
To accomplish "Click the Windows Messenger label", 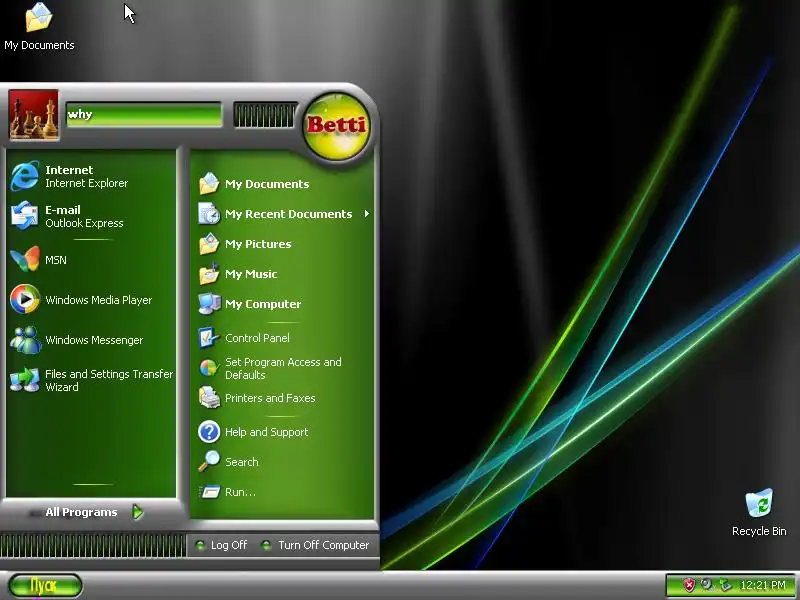I will 94,340.
